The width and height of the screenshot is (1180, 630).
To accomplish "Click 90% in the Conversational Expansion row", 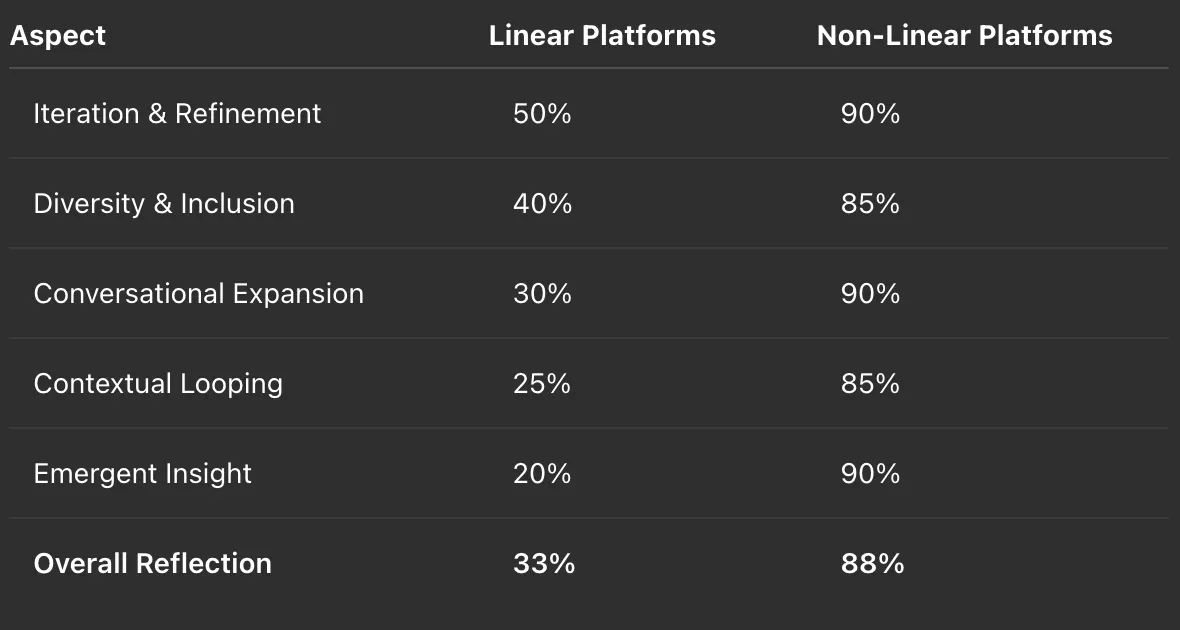I will point(870,294).
